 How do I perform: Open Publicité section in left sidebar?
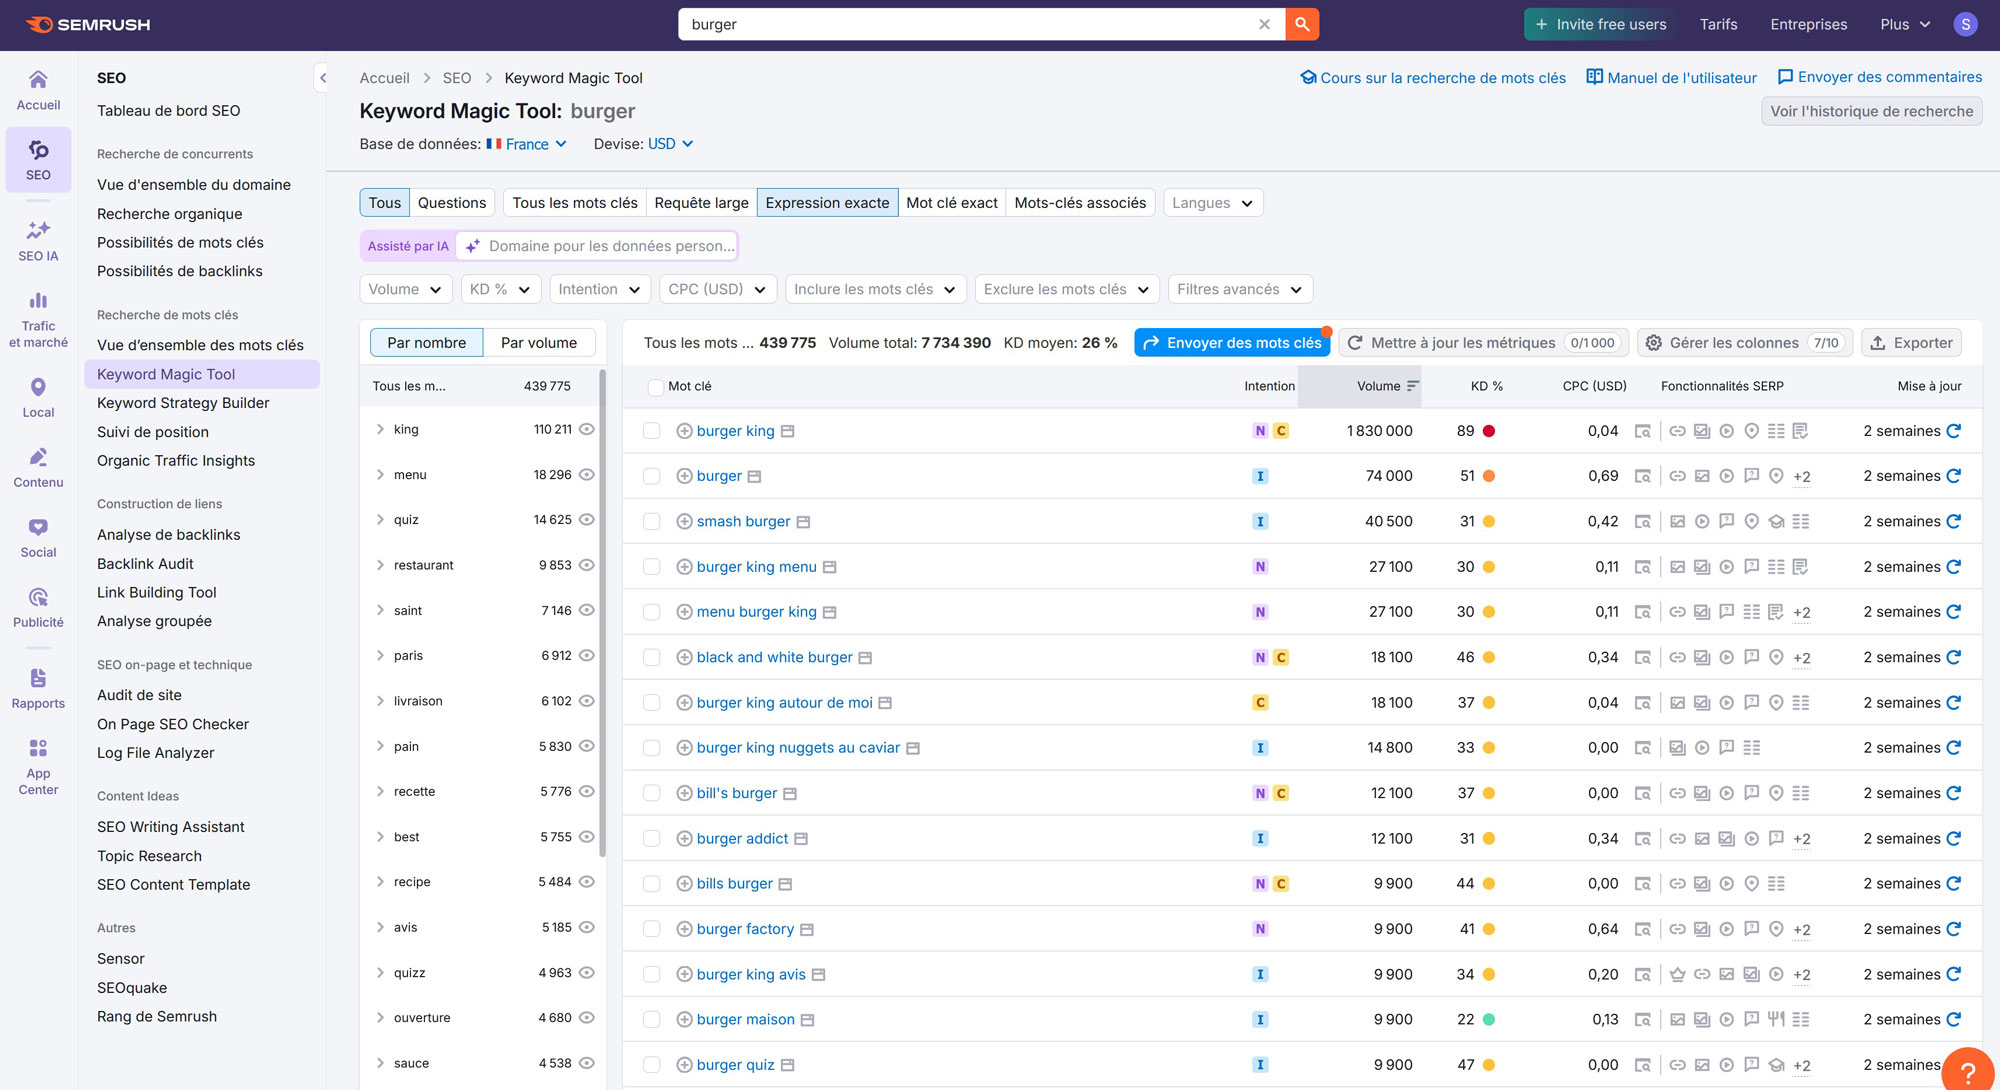(38, 607)
